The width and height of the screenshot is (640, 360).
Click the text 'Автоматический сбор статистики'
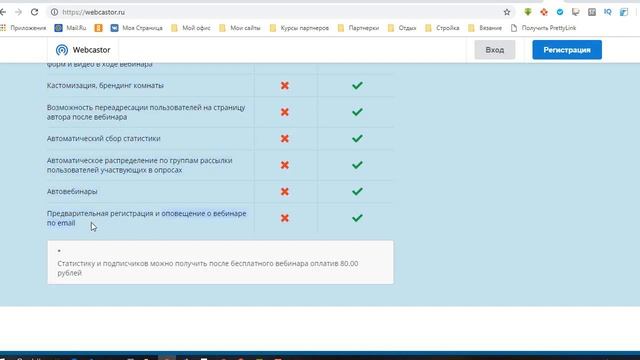tap(104, 138)
